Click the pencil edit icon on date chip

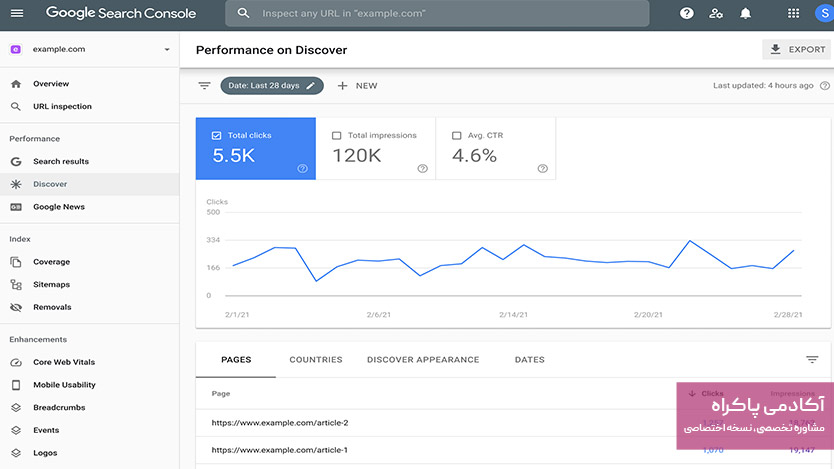pos(311,86)
